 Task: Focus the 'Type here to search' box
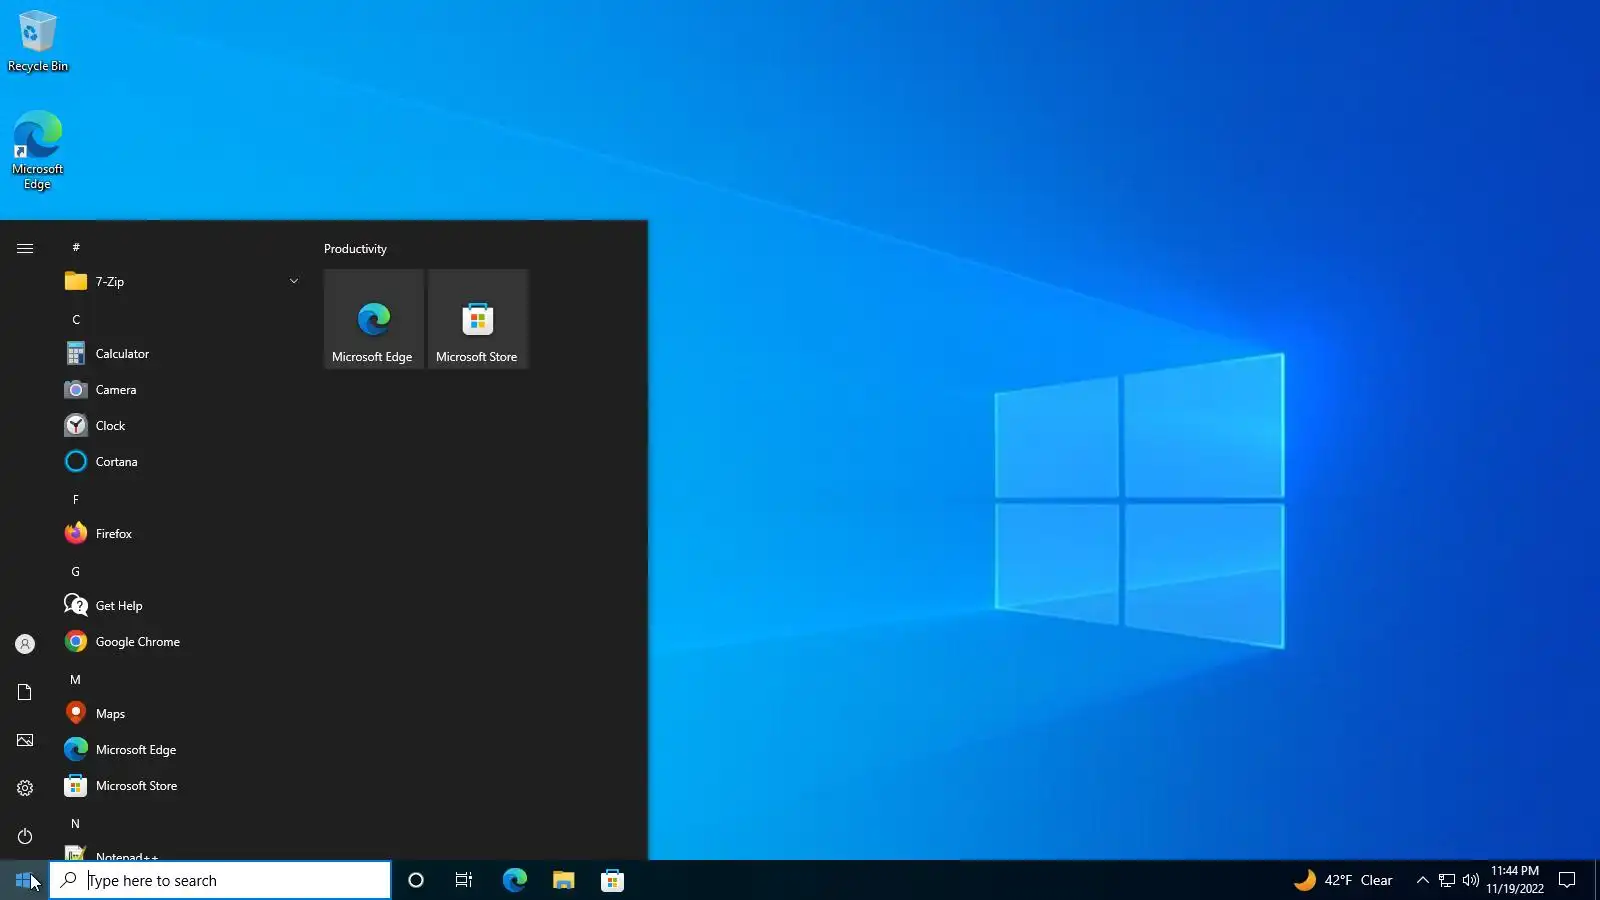(220, 880)
